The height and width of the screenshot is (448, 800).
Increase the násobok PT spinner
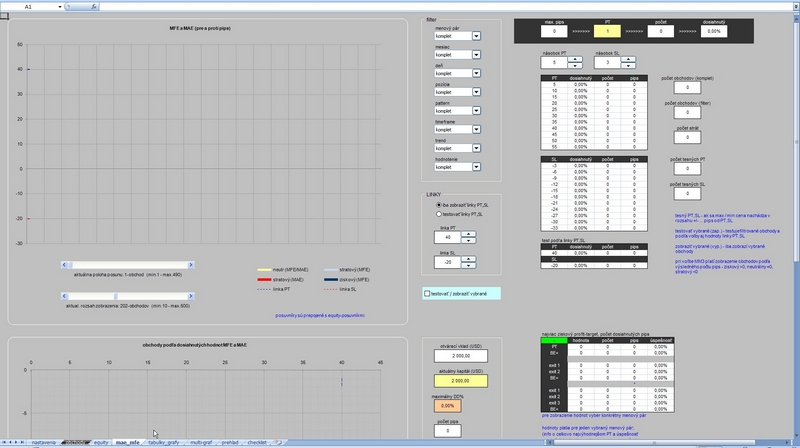coord(575,60)
